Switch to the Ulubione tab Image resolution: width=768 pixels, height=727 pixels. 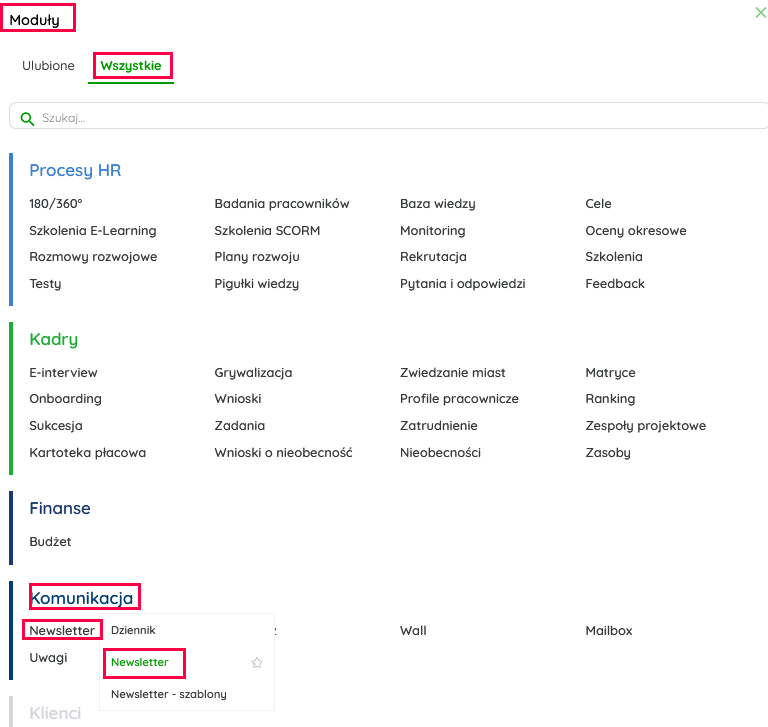coord(48,66)
